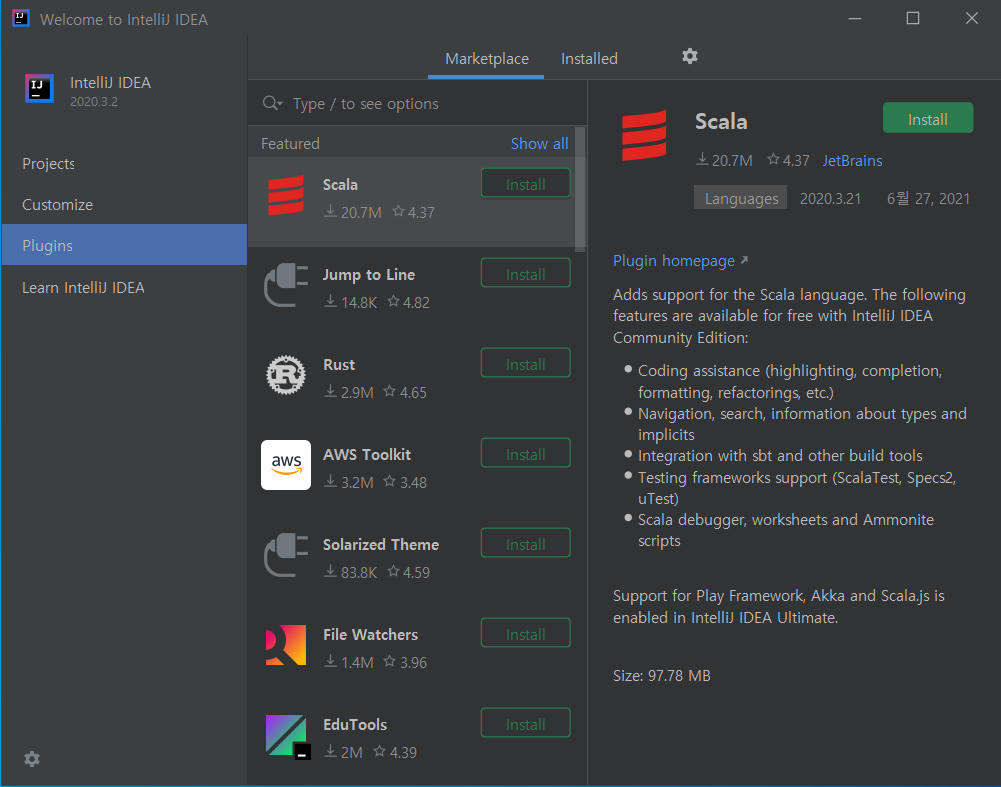Click the EduTools icon

point(287,737)
